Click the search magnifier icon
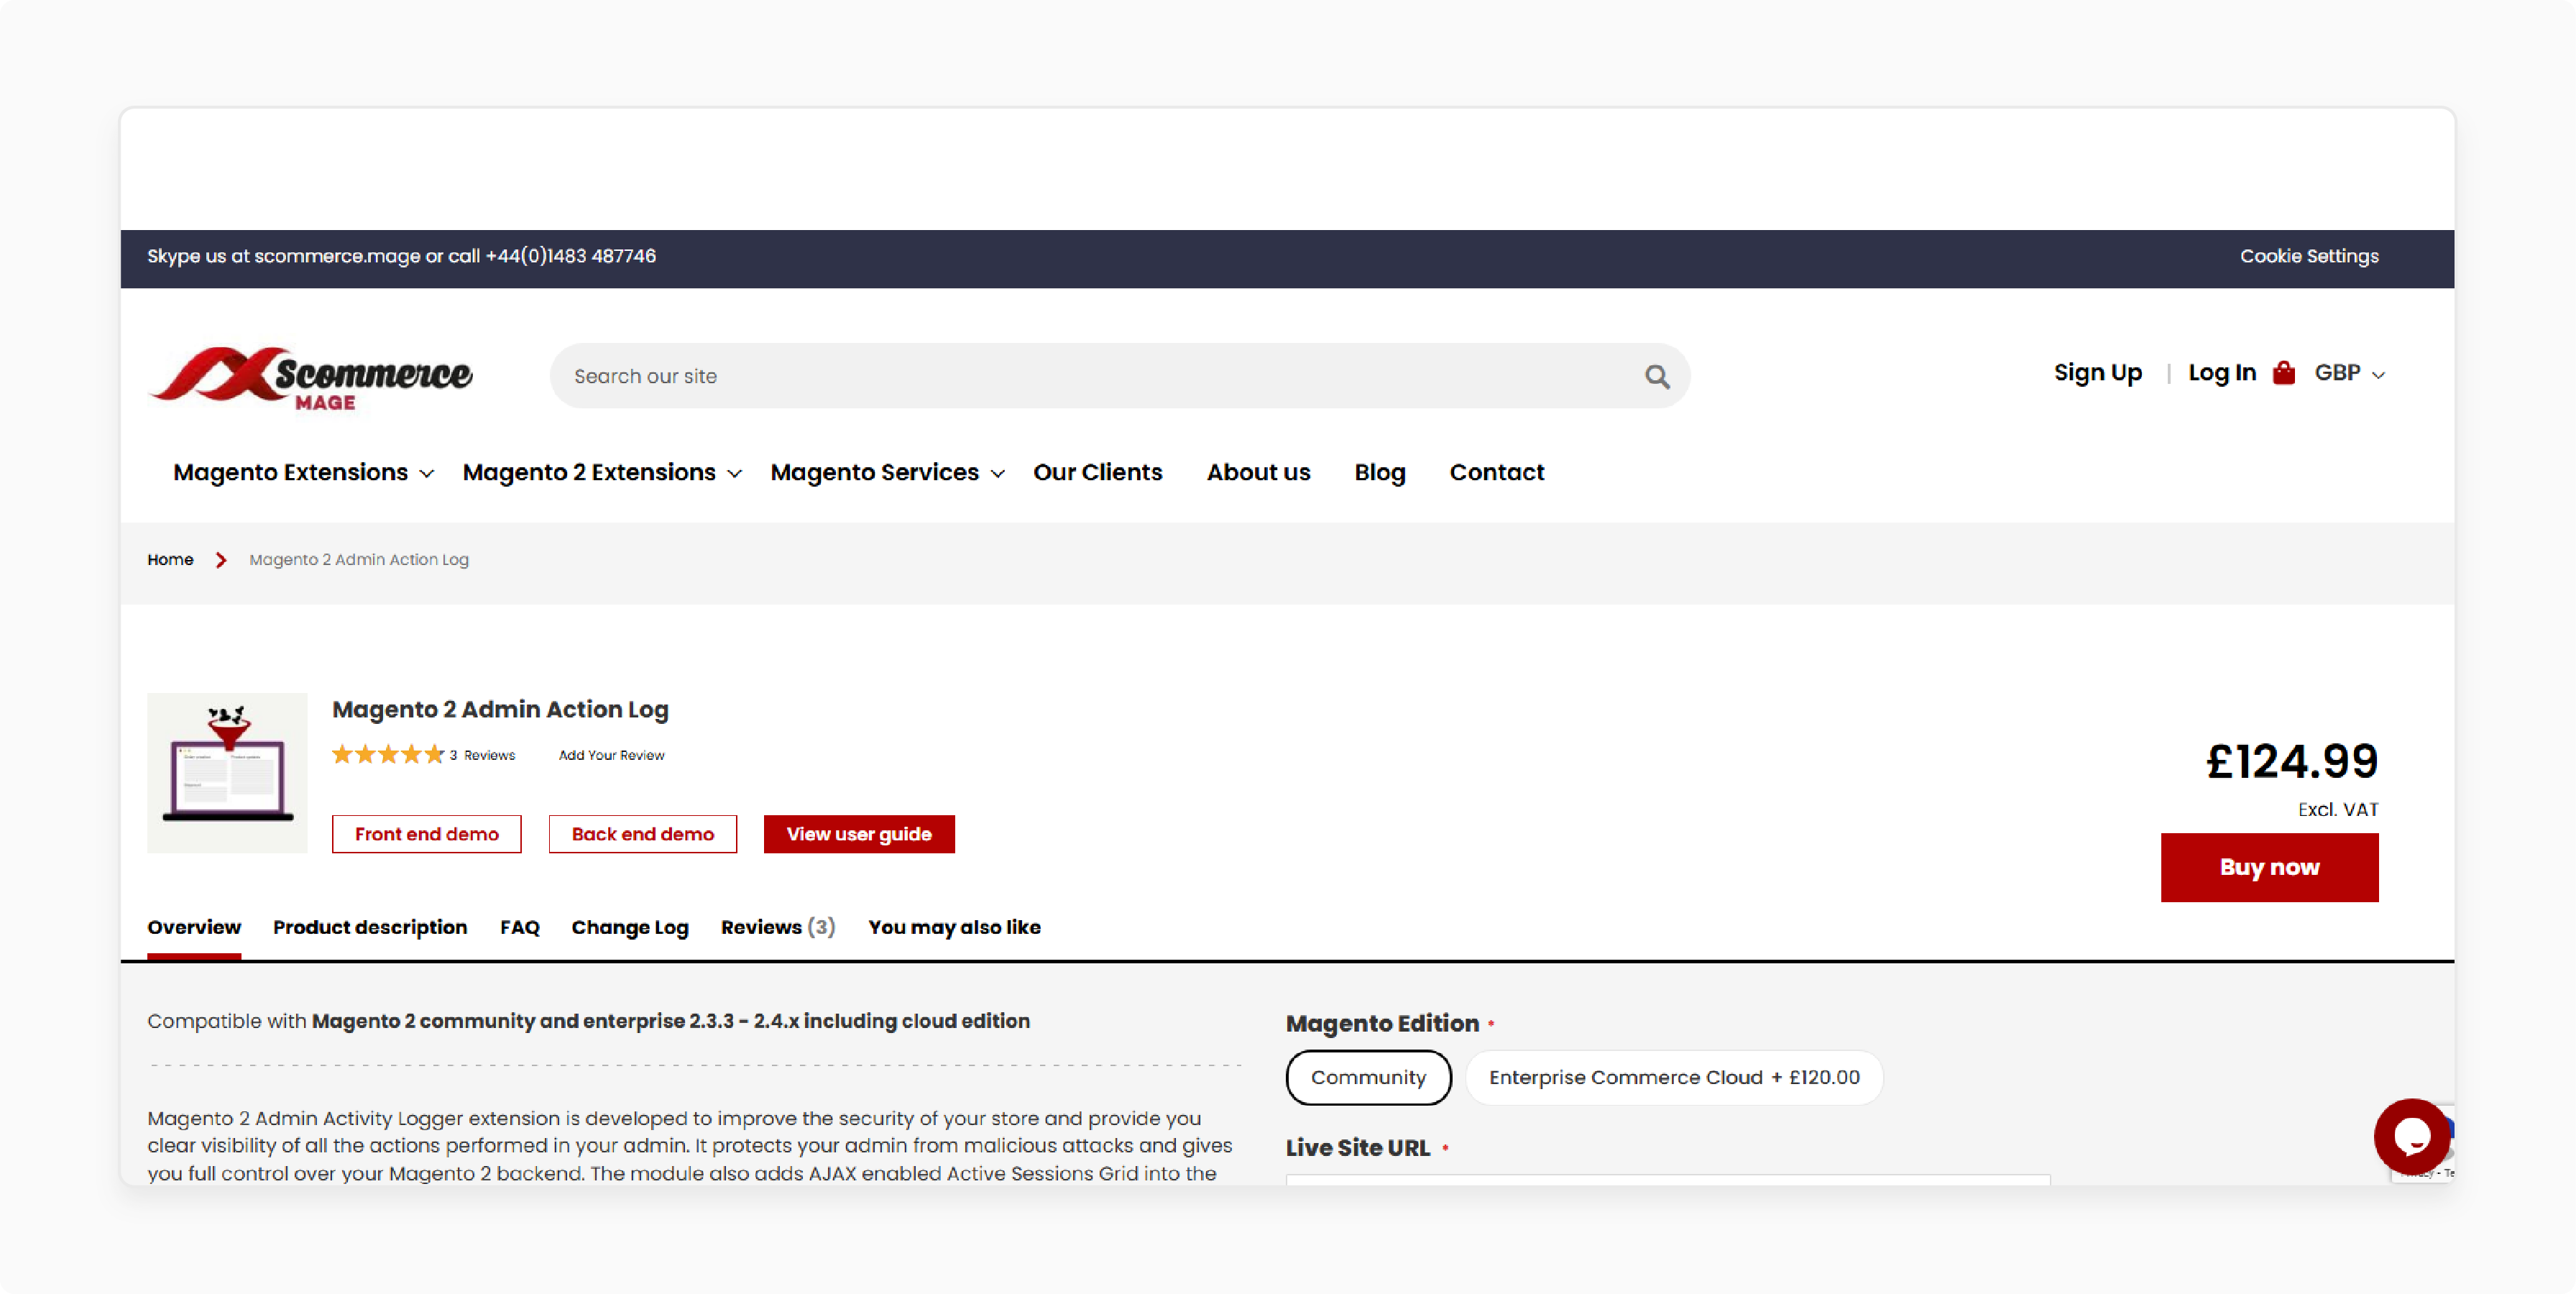2576x1294 pixels. pyautogui.click(x=1657, y=376)
